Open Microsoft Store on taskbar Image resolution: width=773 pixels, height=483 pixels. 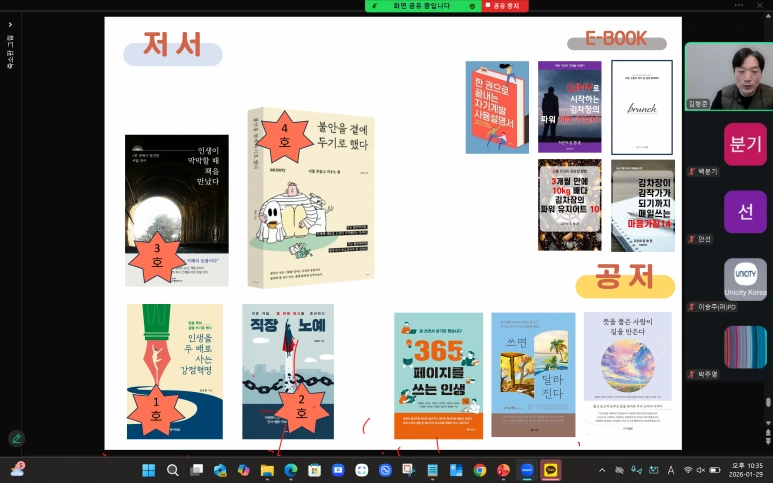(315, 470)
